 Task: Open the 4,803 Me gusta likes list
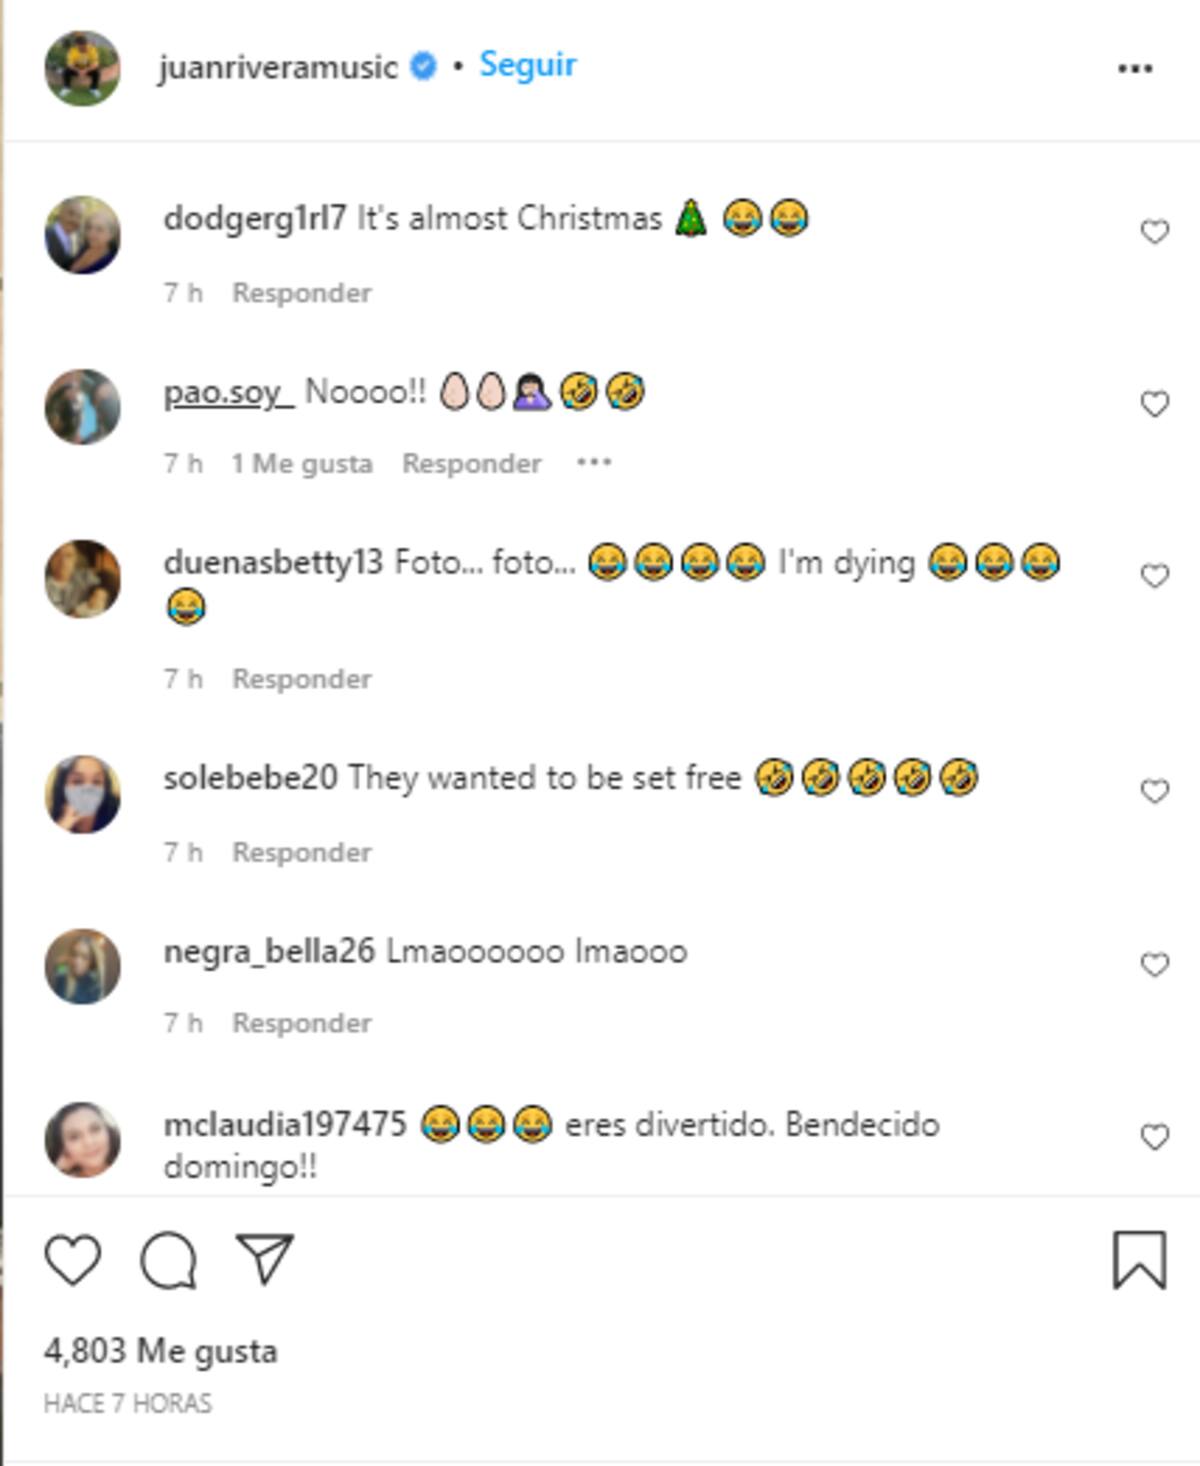click(x=160, y=1351)
